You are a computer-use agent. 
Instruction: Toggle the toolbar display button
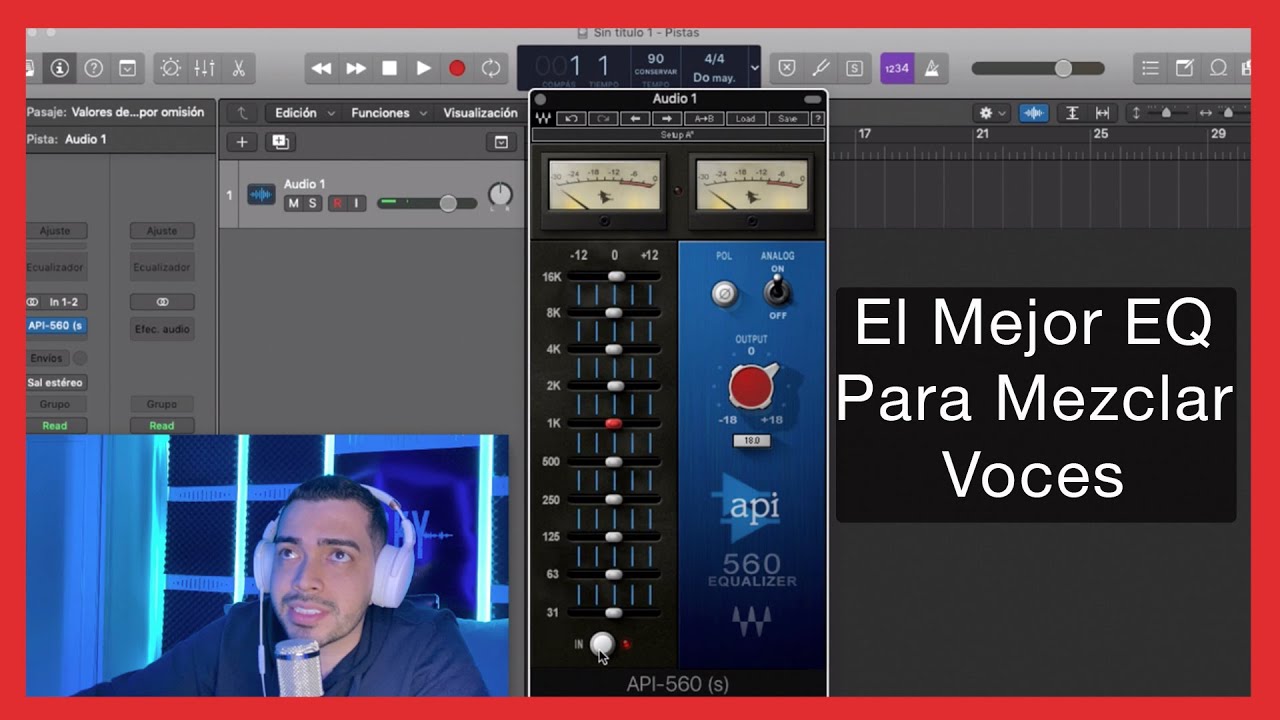[127, 68]
